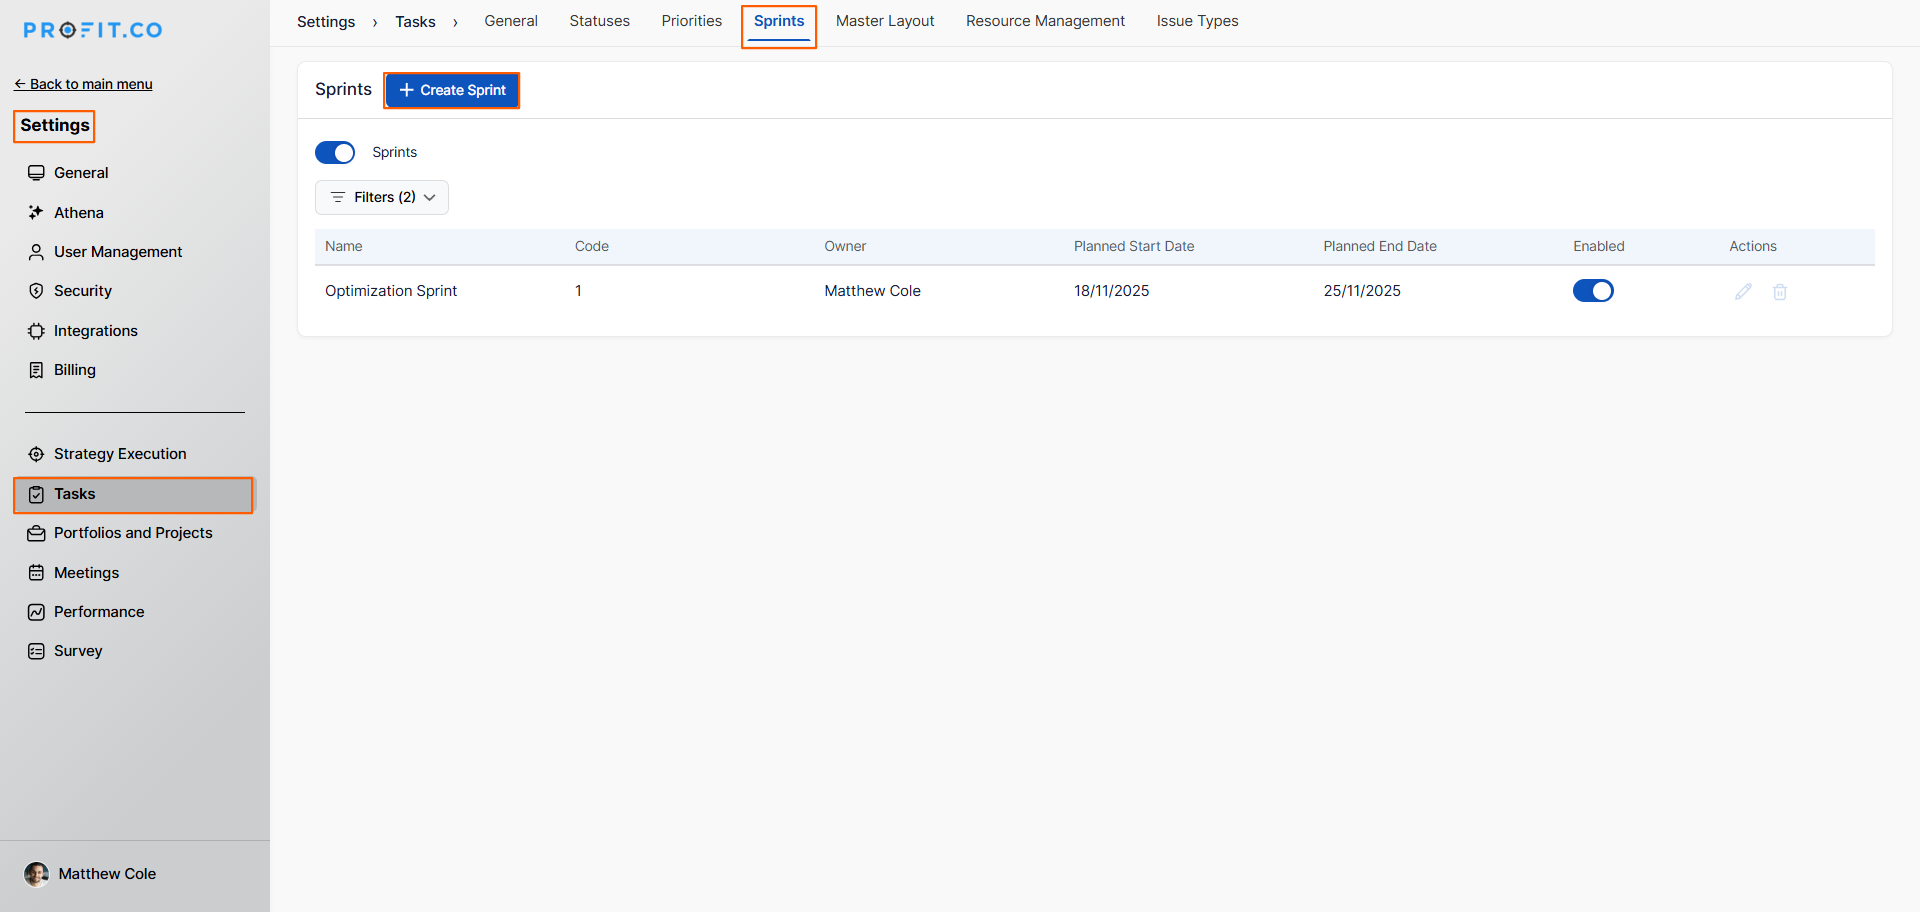Click the Performance chart icon in sidebar

pos(36,612)
